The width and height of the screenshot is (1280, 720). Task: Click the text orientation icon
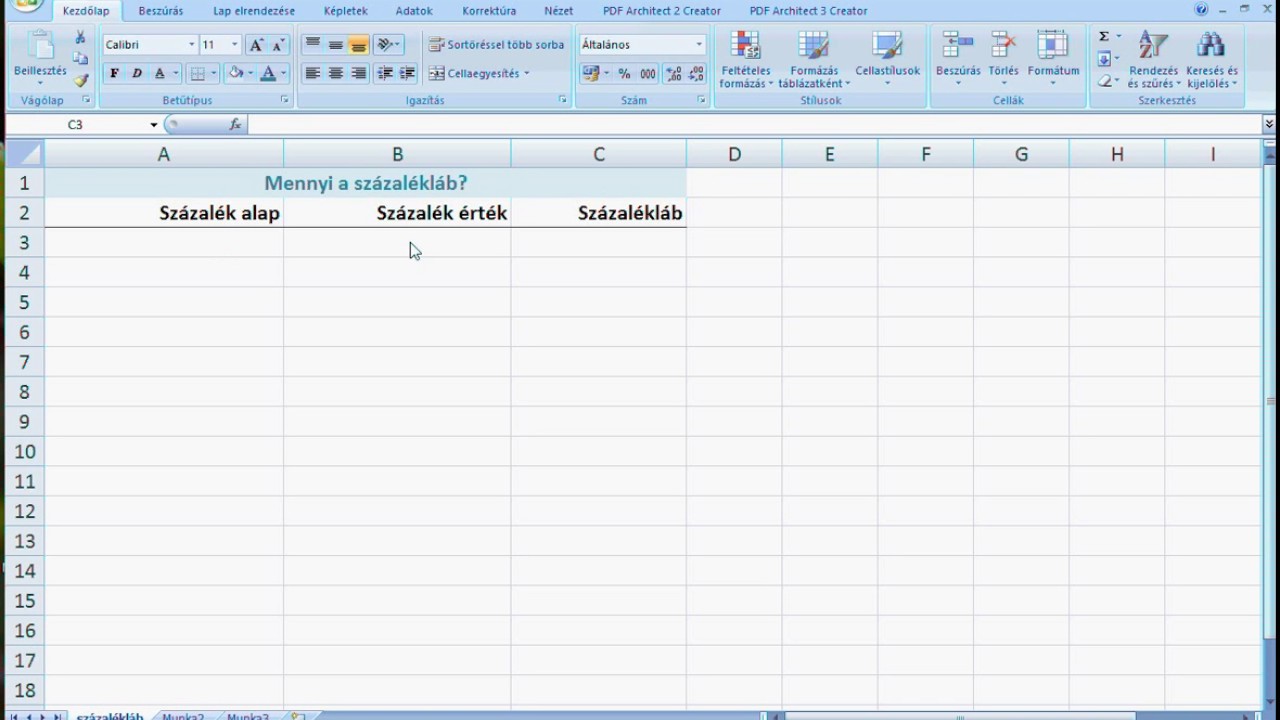[385, 45]
